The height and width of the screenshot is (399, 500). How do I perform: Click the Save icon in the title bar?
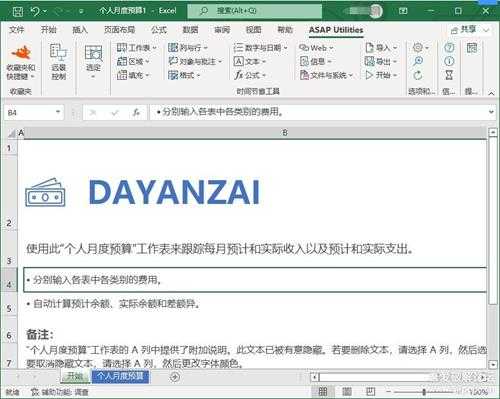point(17,12)
